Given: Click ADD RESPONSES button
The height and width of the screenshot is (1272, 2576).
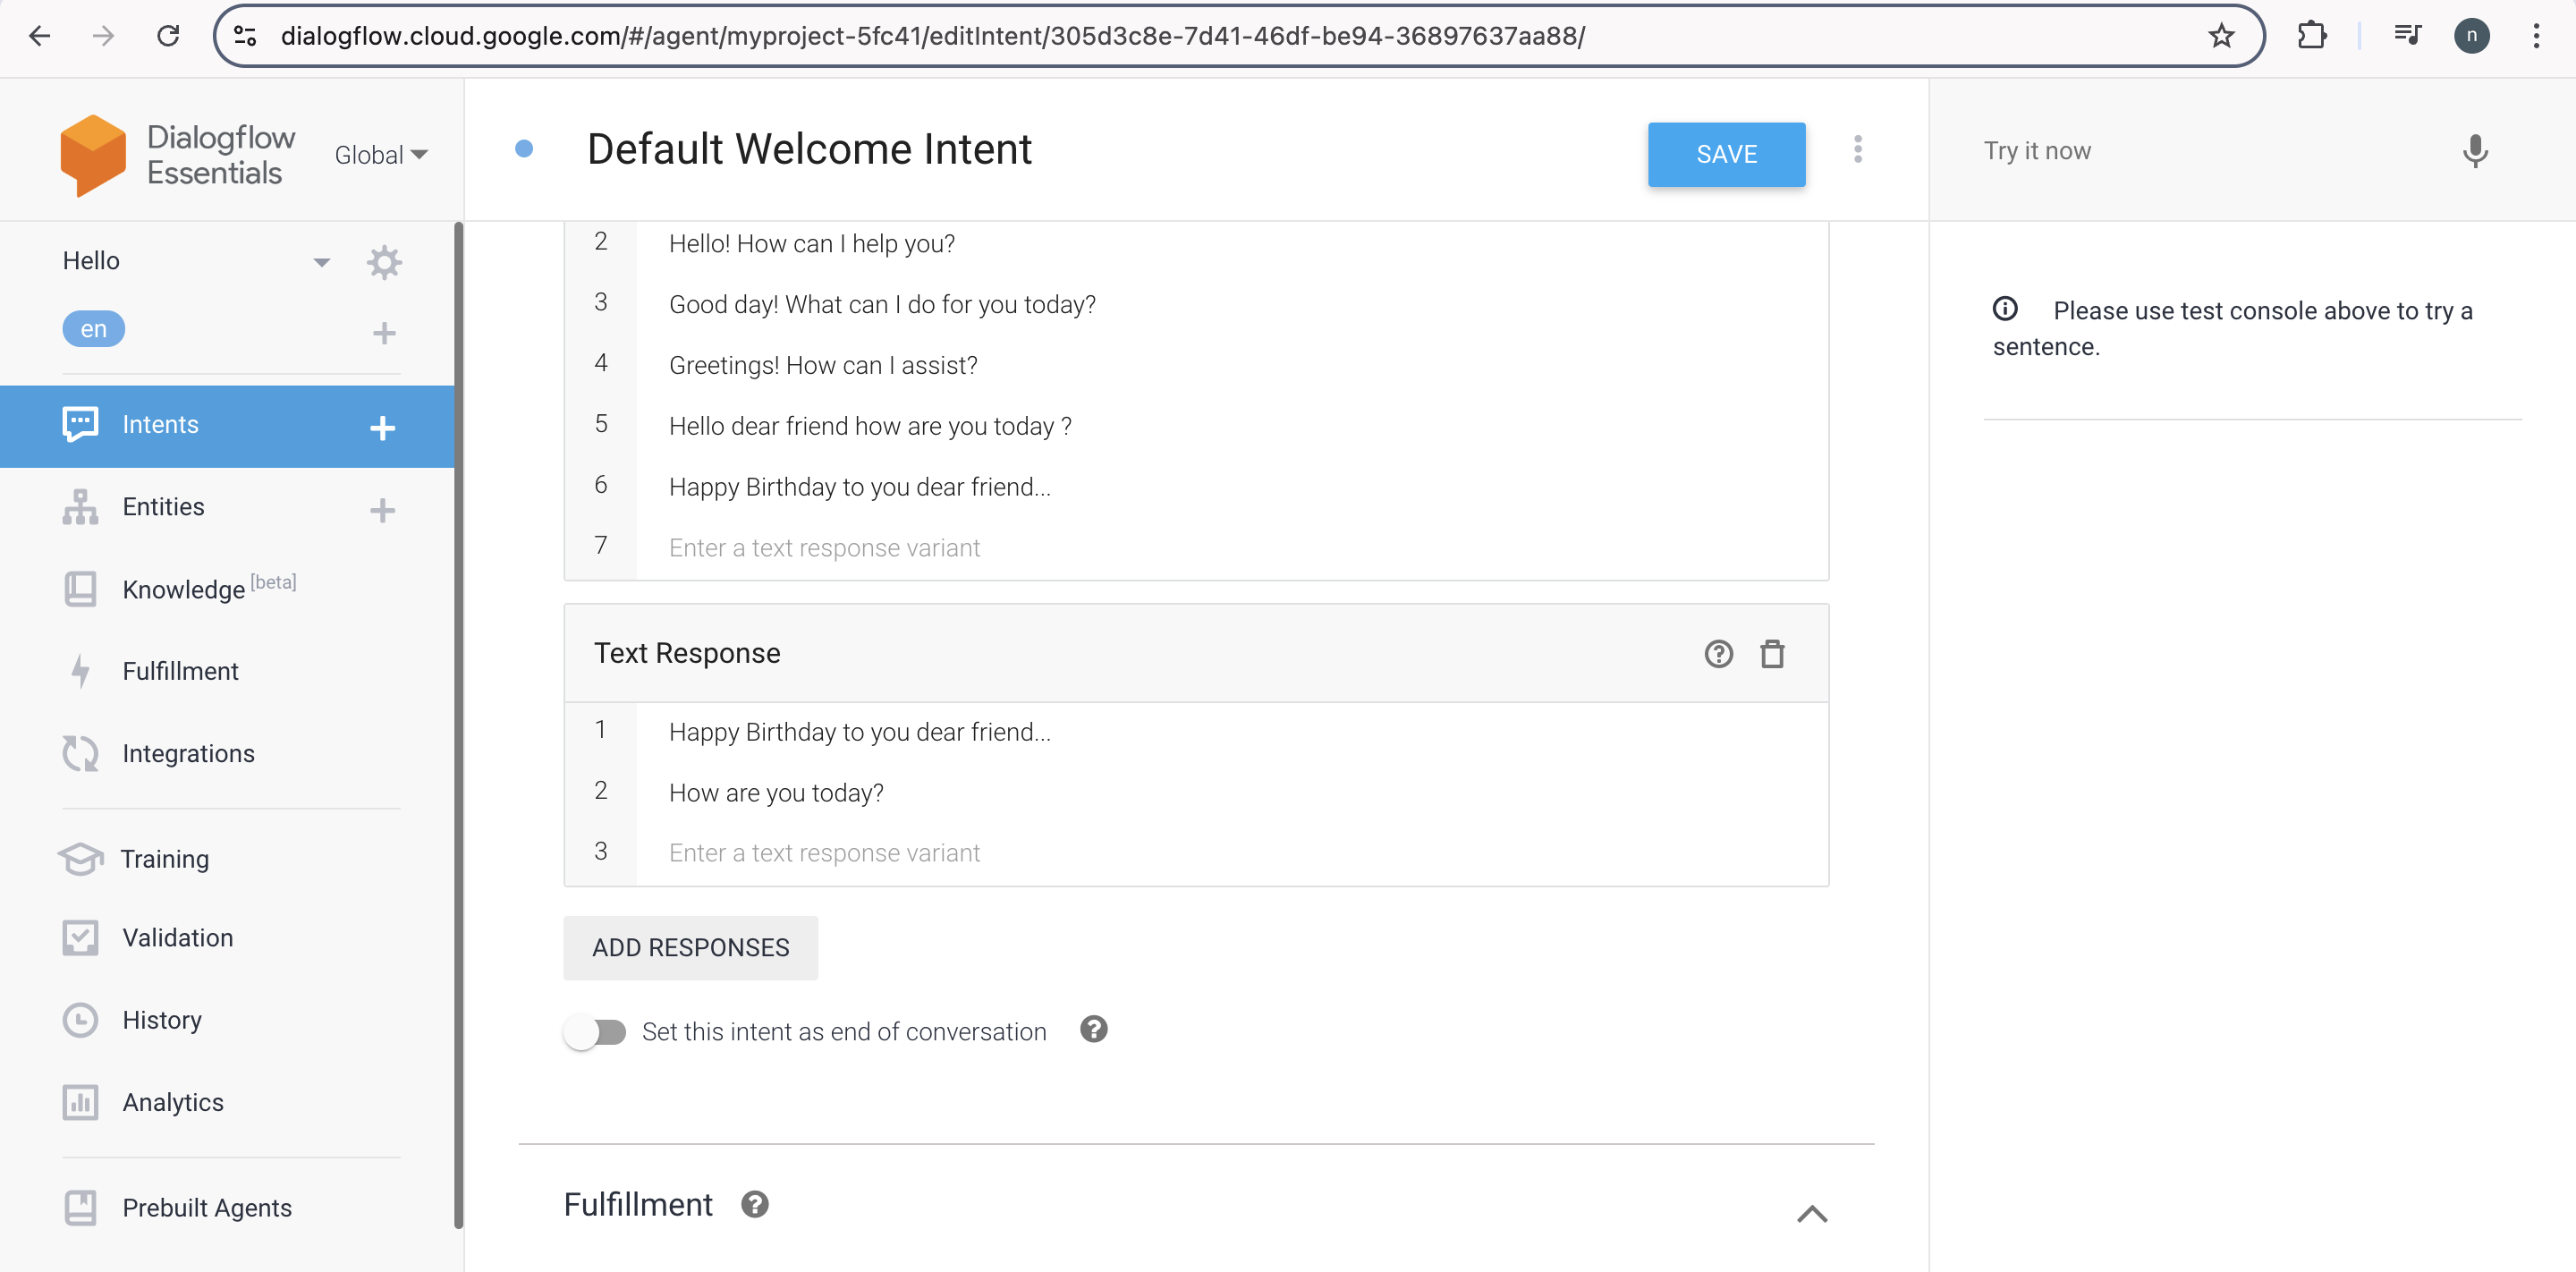Looking at the screenshot, I should tap(690, 946).
